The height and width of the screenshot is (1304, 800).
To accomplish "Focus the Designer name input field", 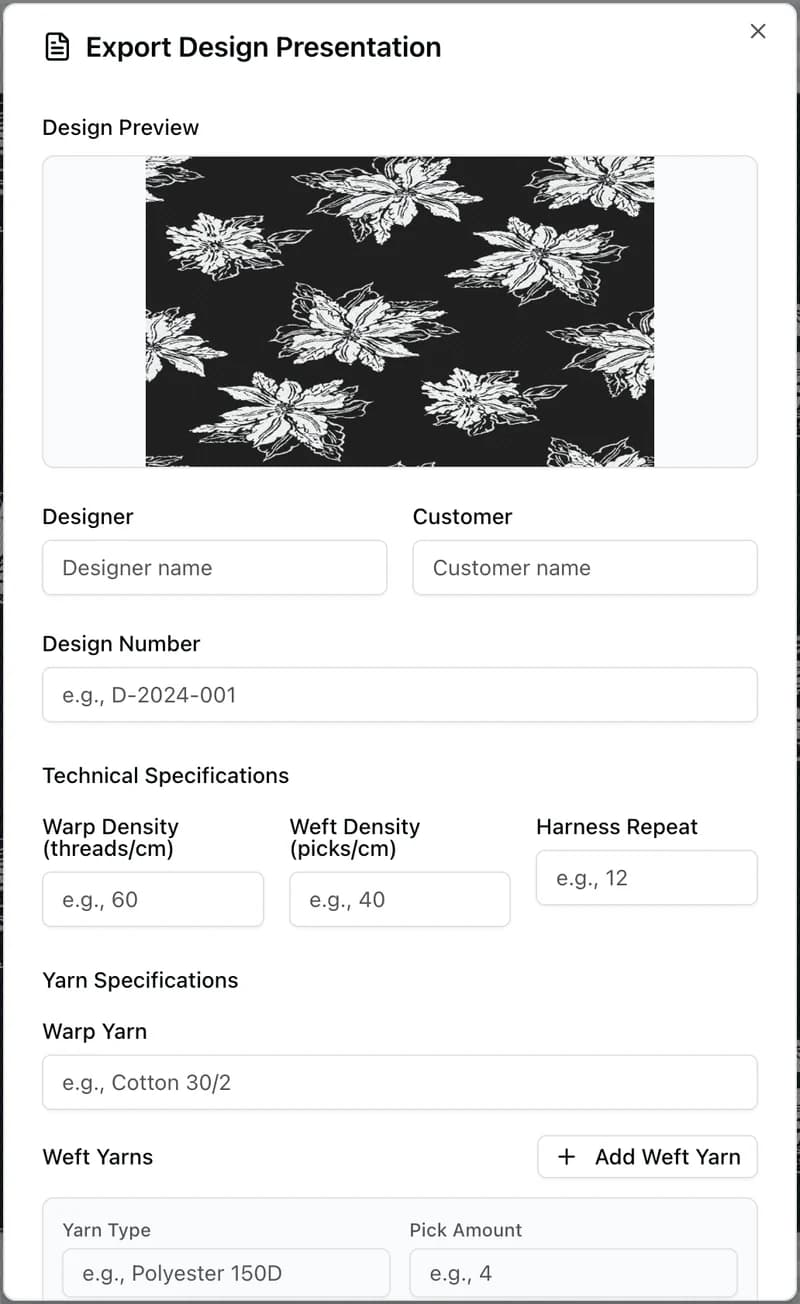I will pos(214,568).
